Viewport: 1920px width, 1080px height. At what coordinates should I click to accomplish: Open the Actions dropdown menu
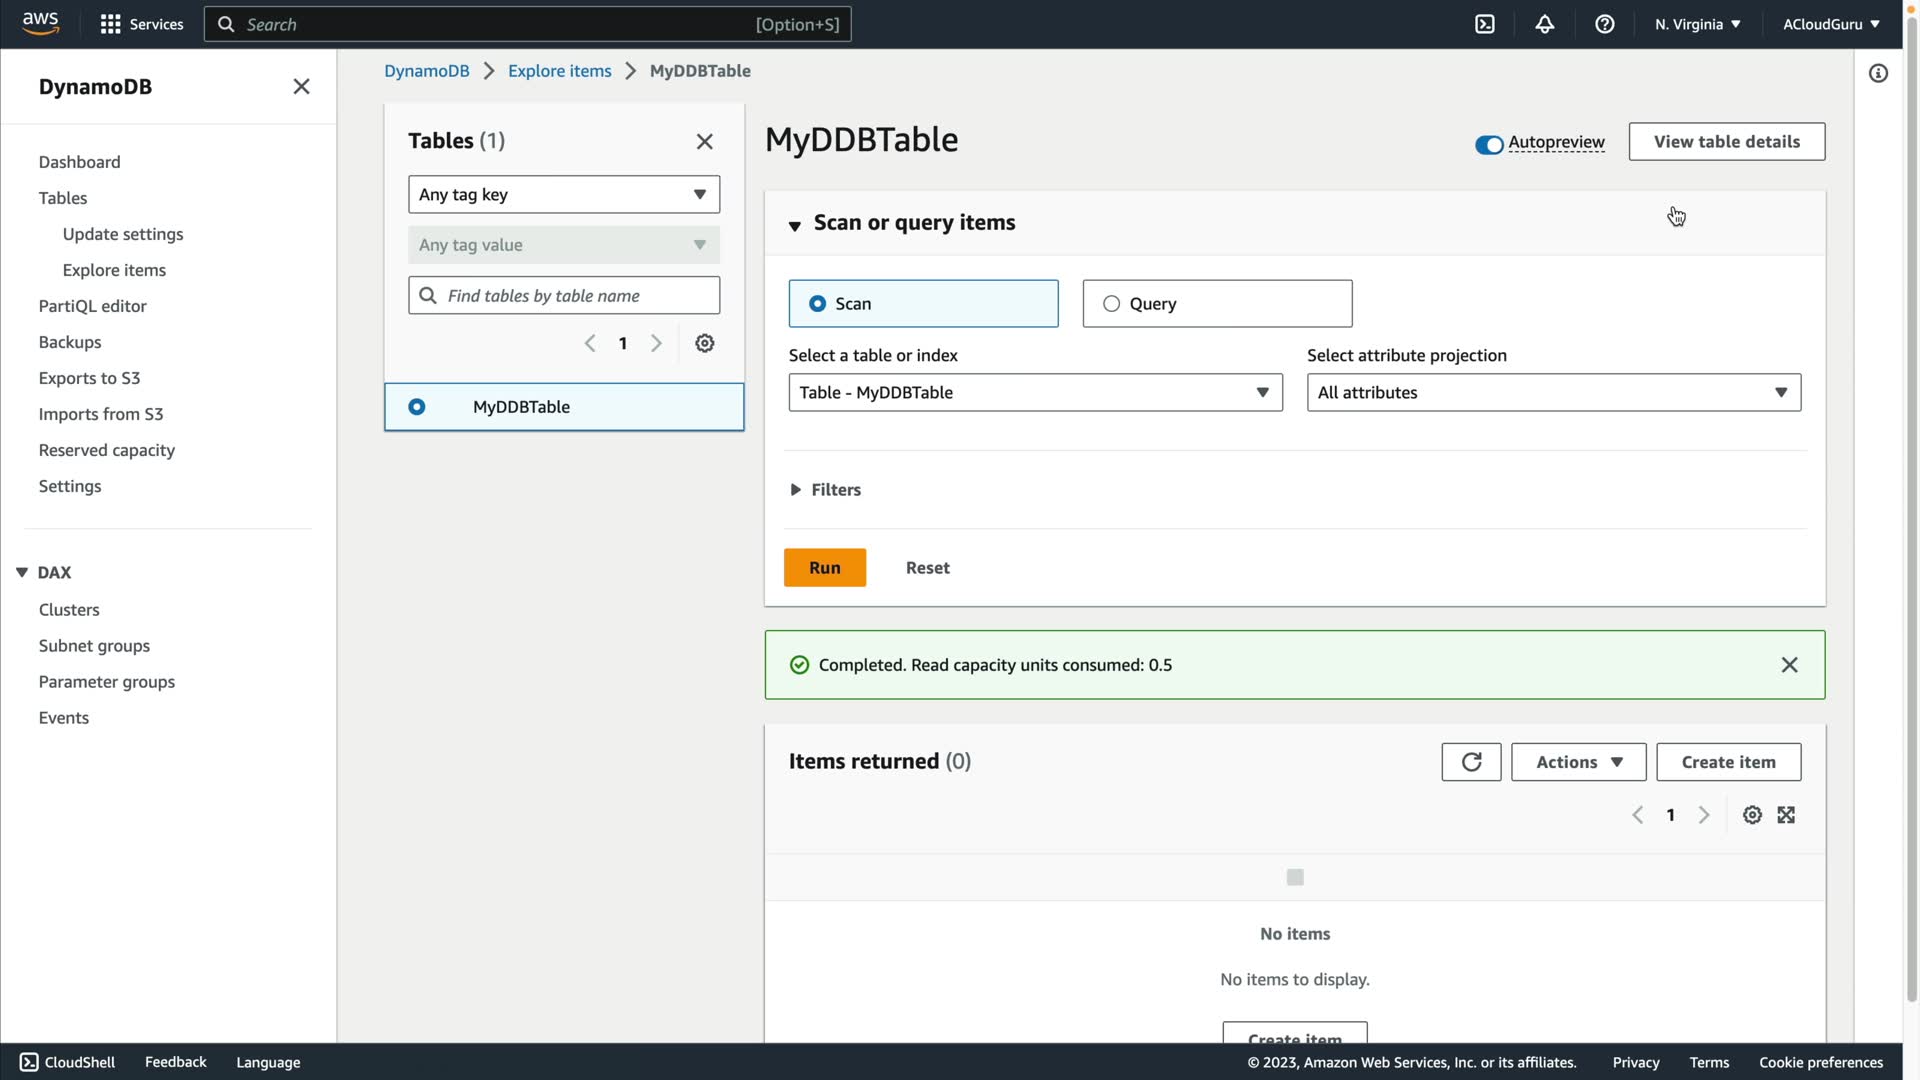(1578, 762)
